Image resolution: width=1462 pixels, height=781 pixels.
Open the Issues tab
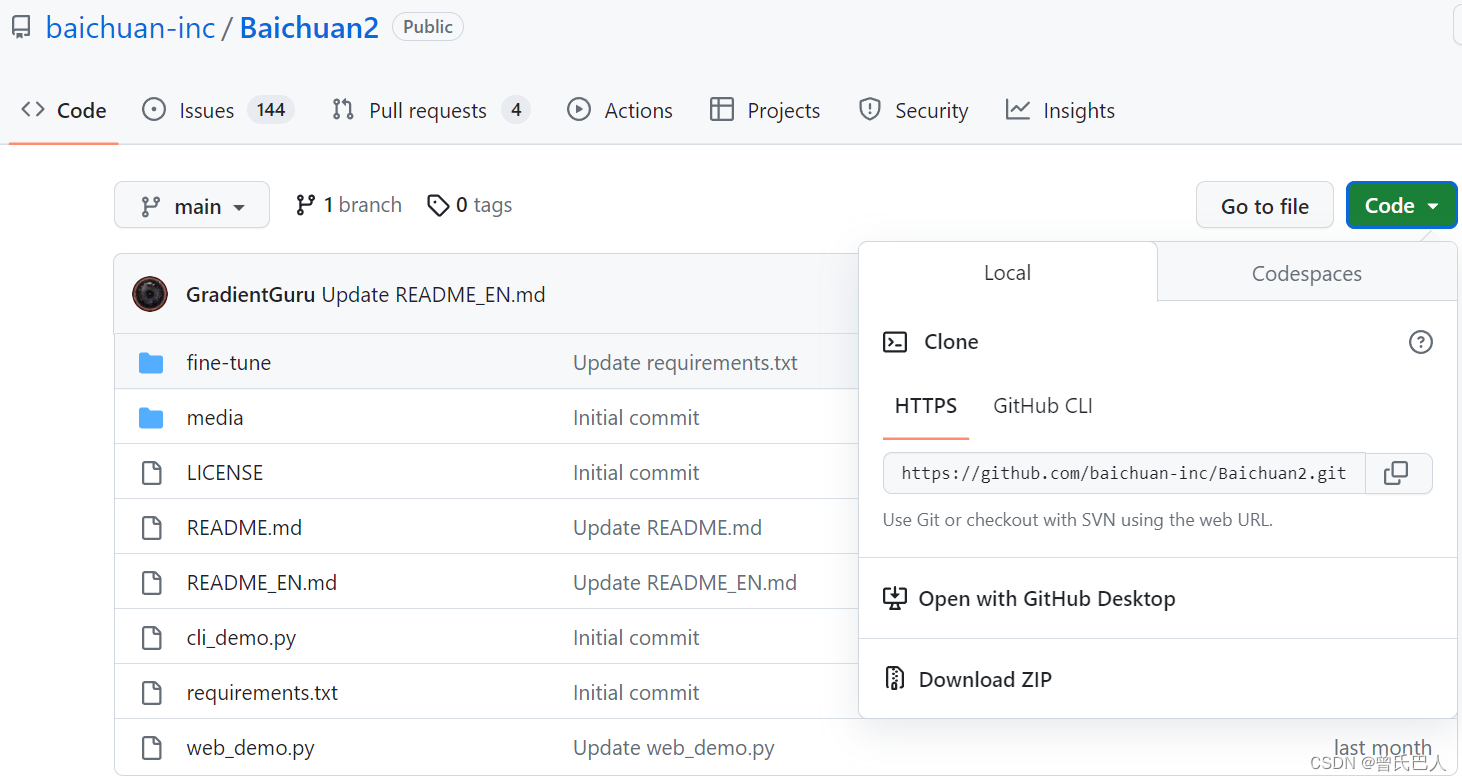point(218,110)
